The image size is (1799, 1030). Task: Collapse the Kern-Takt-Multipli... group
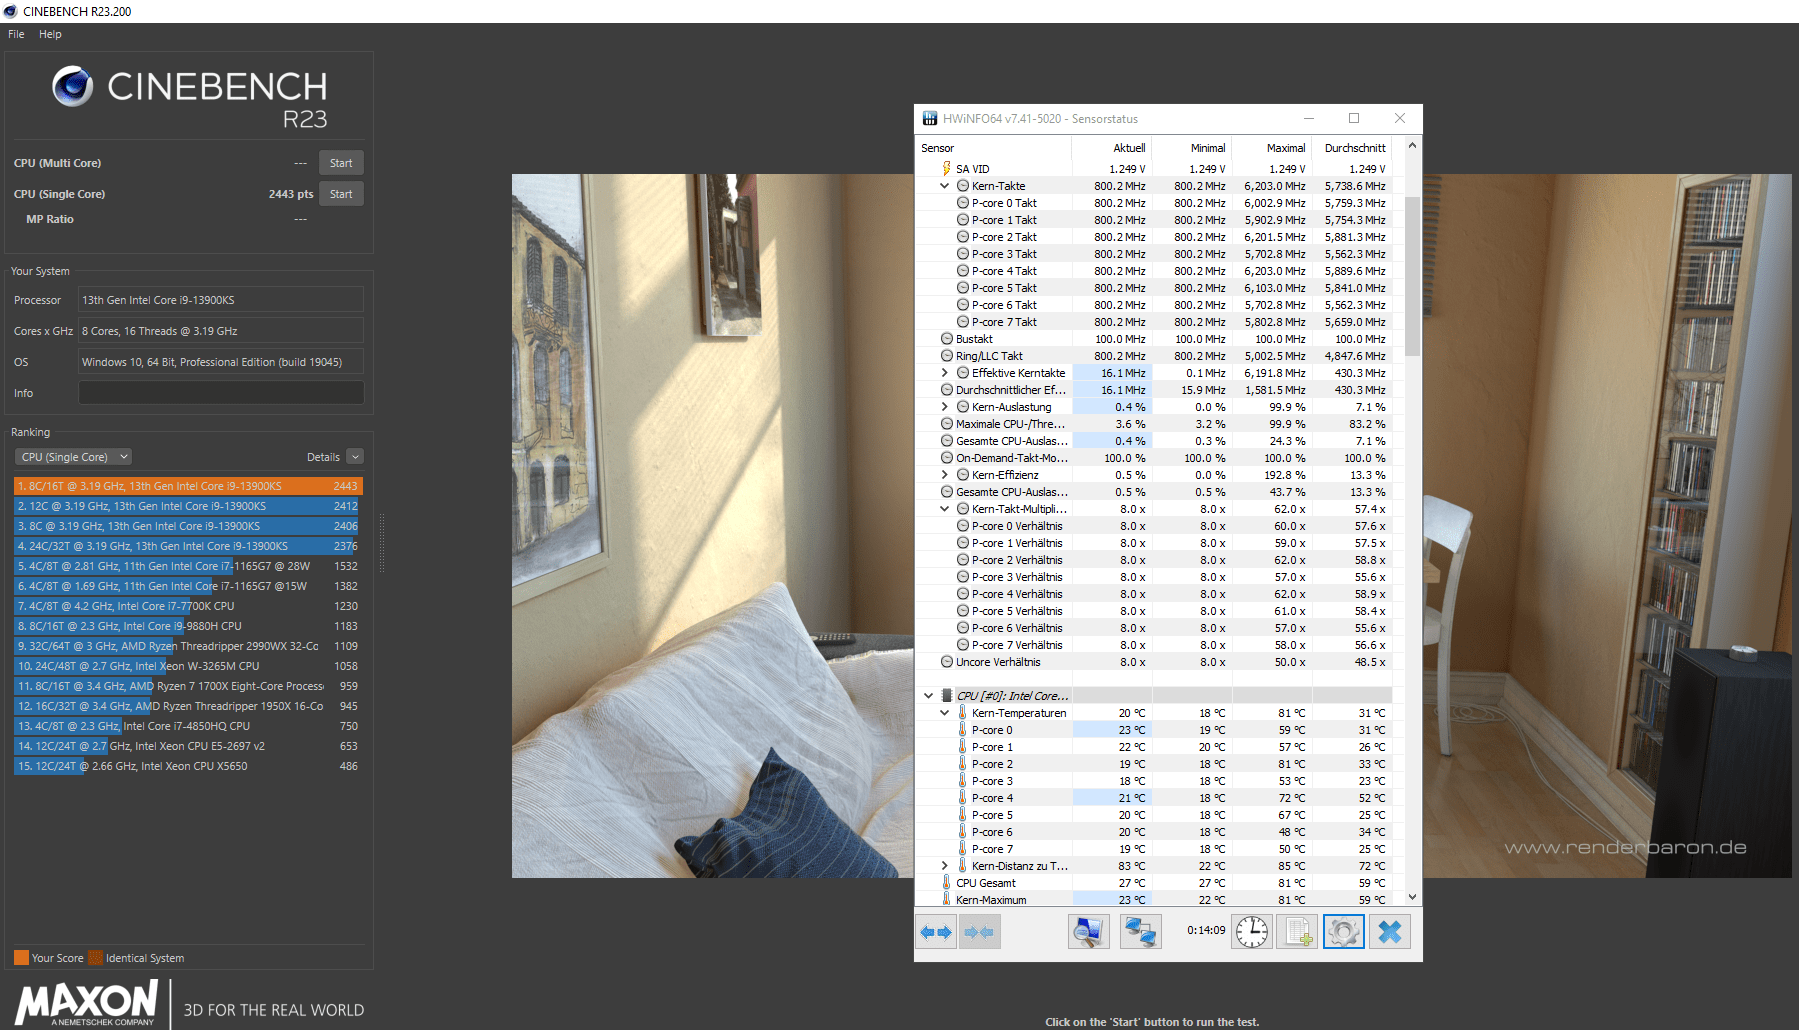(x=944, y=509)
